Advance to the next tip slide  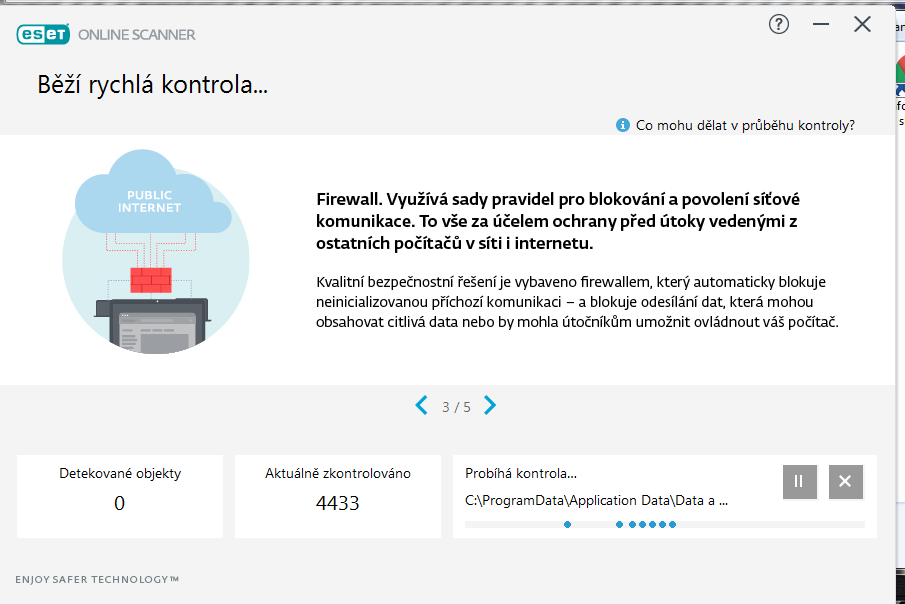490,405
